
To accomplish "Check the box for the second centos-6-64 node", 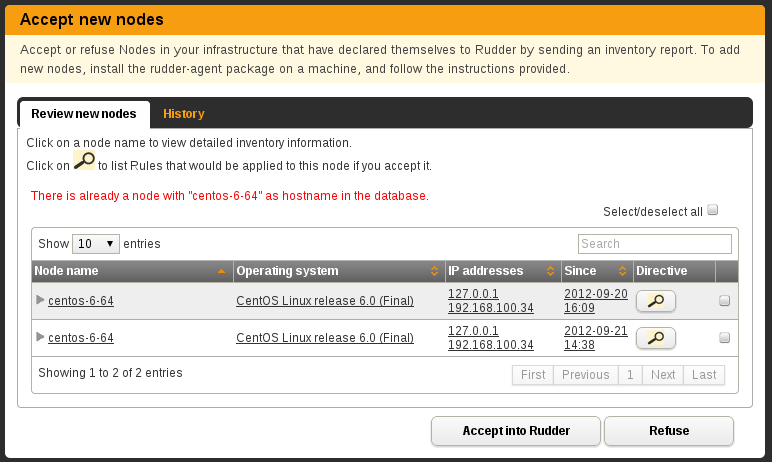I will 724,337.
